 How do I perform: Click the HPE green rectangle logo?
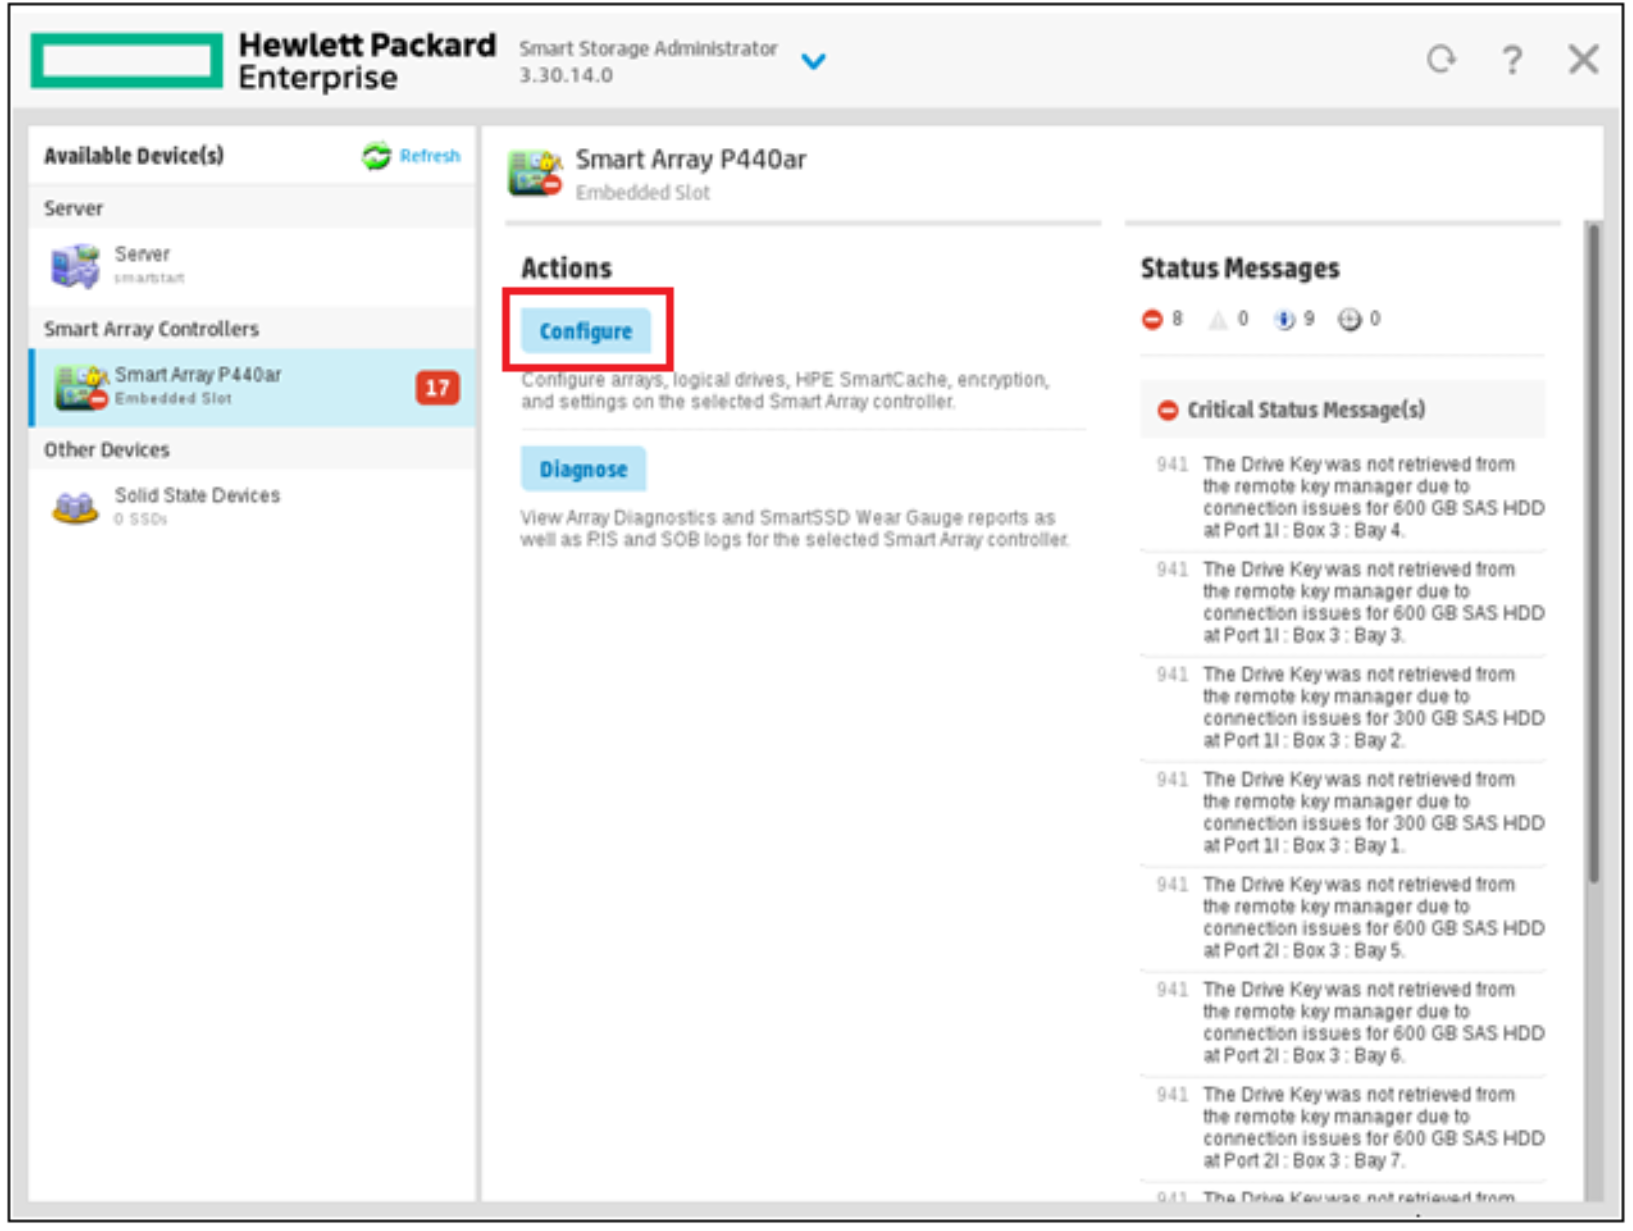point(127,61)
